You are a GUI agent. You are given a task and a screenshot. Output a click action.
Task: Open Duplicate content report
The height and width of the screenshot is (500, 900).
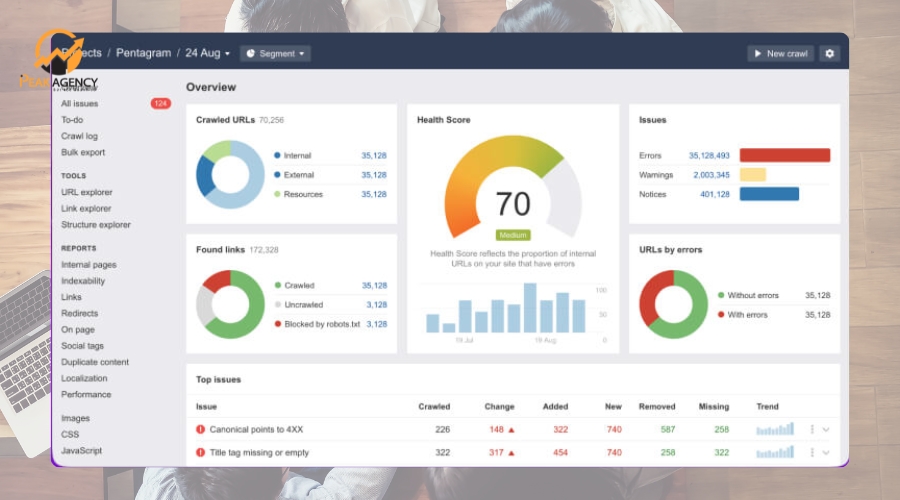click(x=95, y=362)
